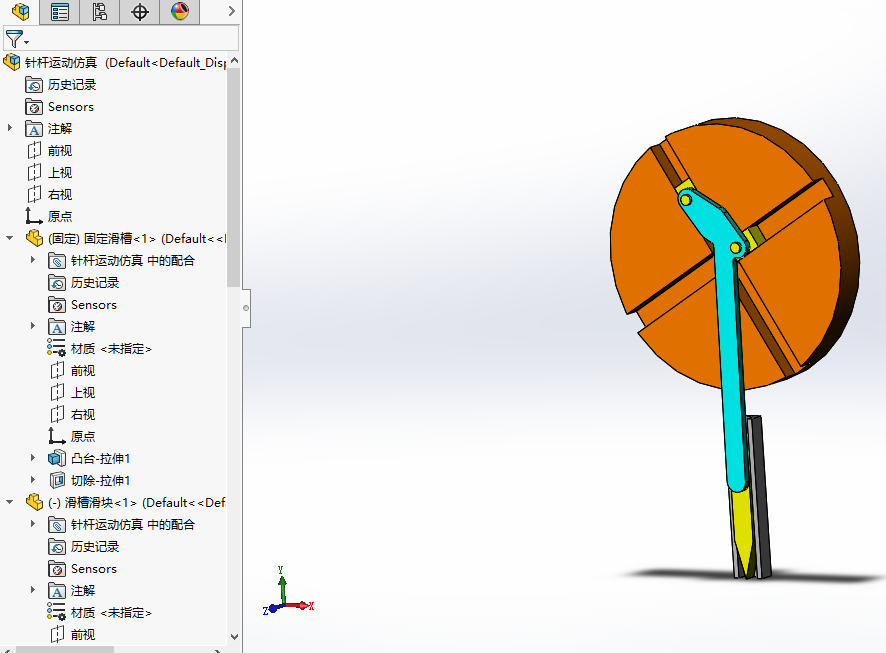Click the panel collapse handle on splitter
The width and height of the screenshot is (886, 653).
coord(246,308)
